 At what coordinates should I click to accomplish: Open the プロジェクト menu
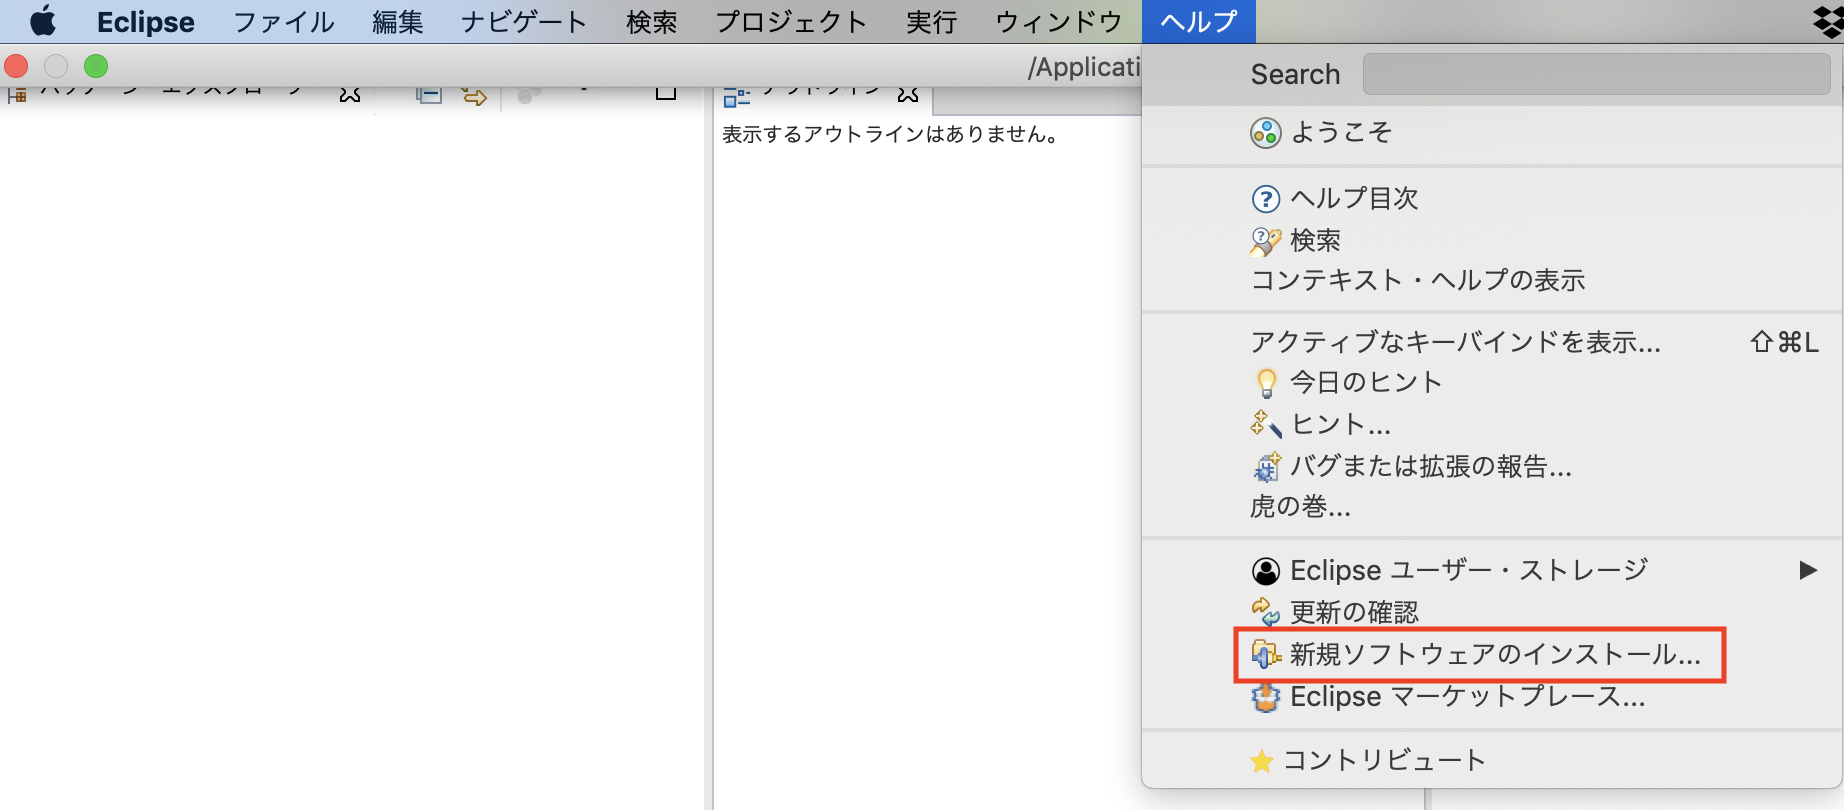[x=791, y=21]
